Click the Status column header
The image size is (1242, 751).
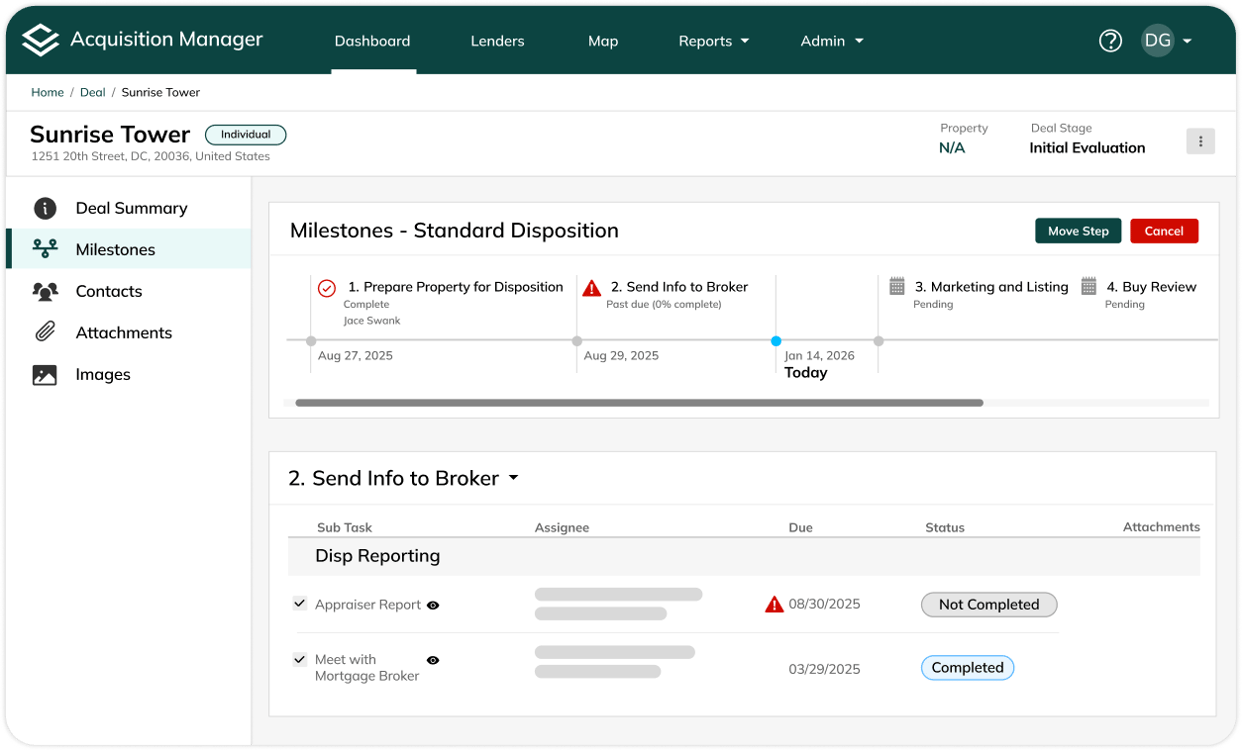(945, 527)
